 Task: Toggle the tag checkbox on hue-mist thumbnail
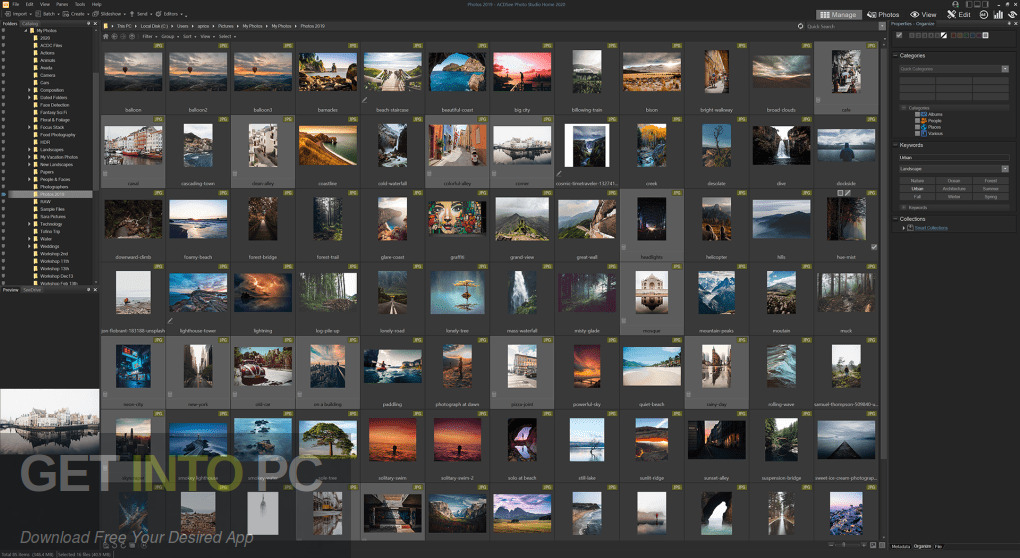tap(874, 246)
